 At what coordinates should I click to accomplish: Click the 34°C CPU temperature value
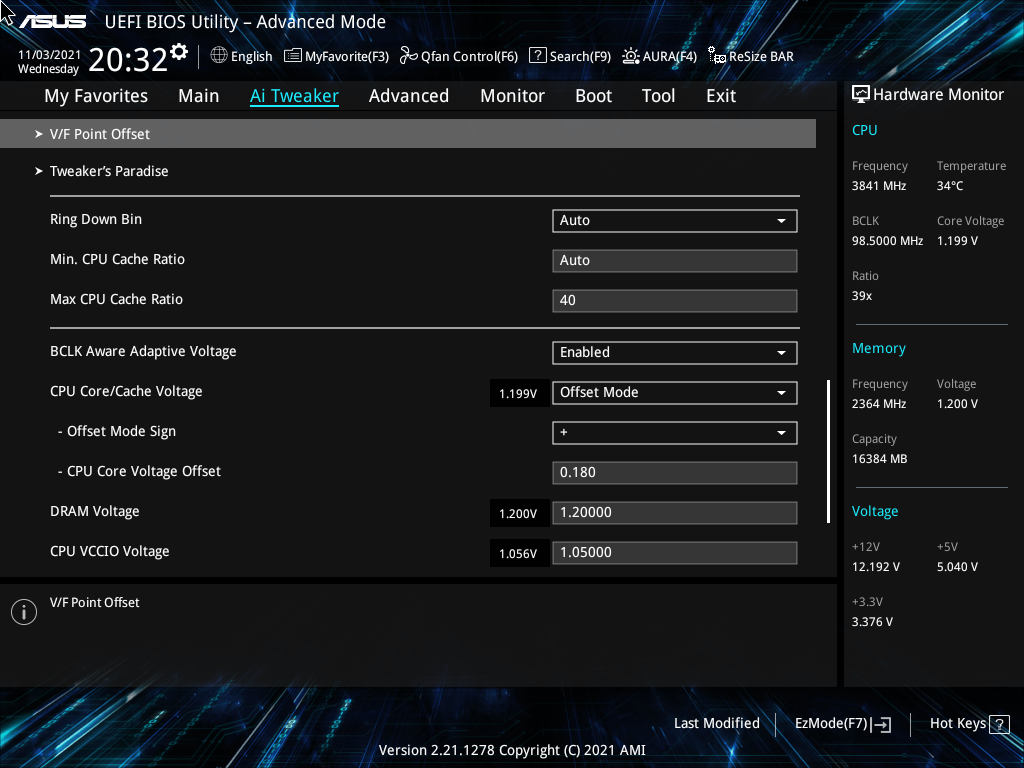950,186
